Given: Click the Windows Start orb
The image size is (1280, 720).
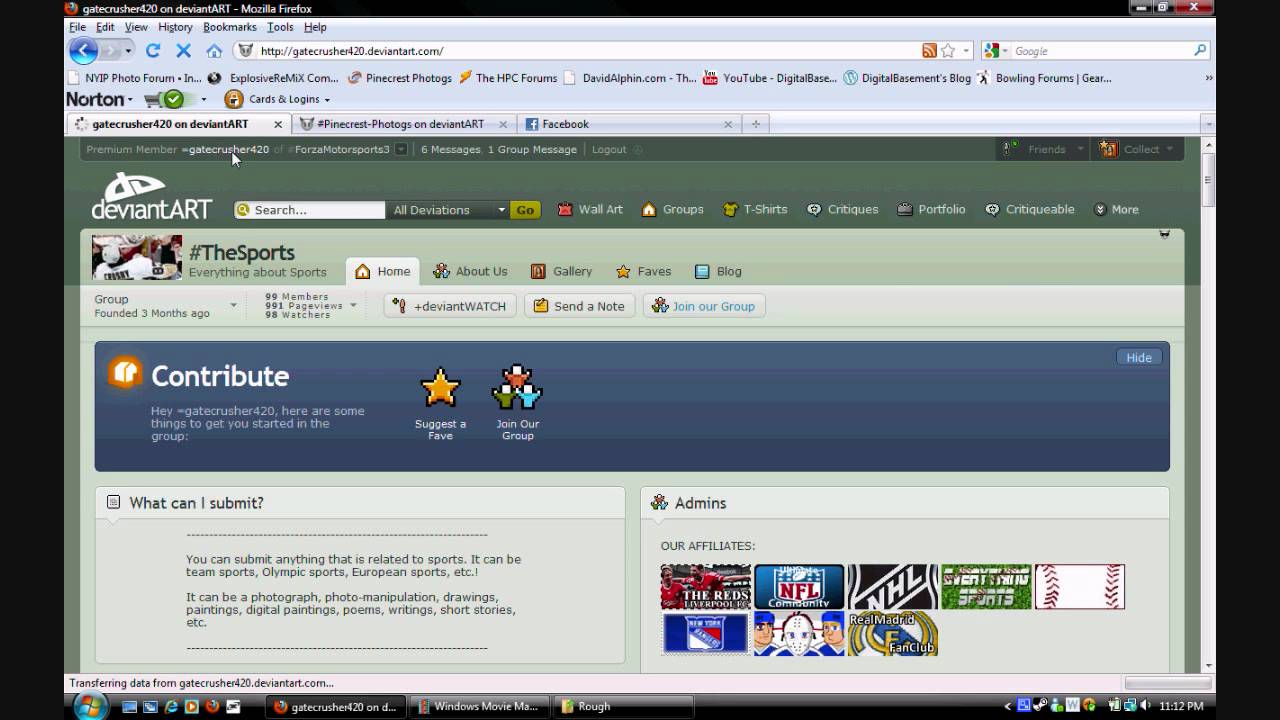Looking at the screenshot, I should pyautogui.click(x=92, y=706).
